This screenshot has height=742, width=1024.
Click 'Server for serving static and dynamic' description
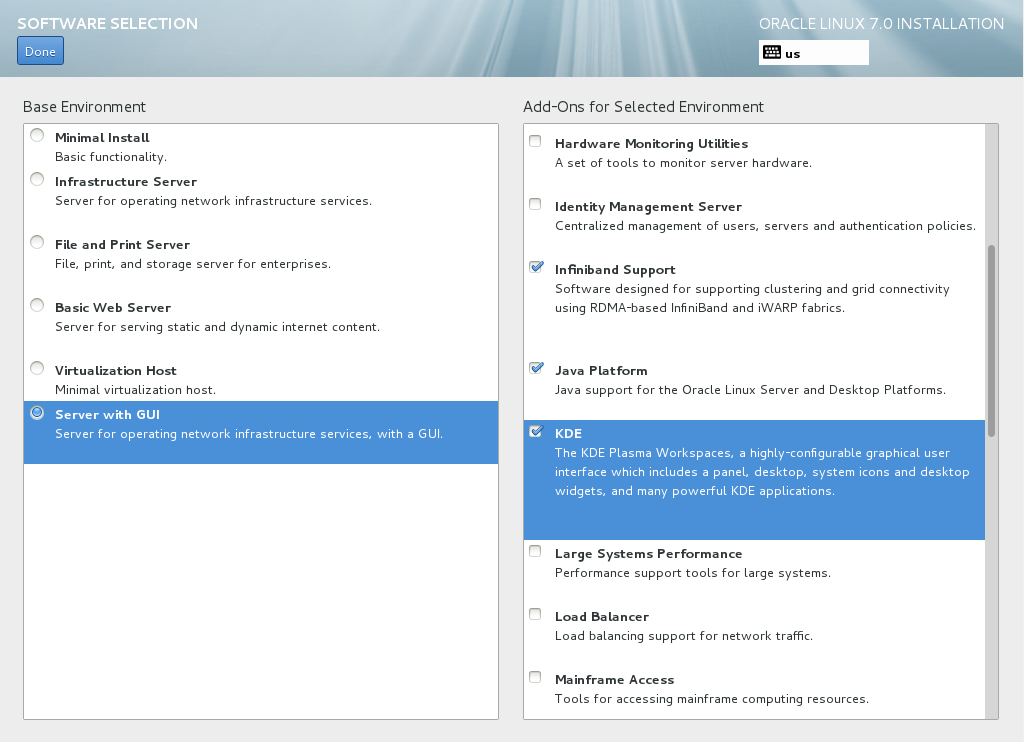coord(217,327)
